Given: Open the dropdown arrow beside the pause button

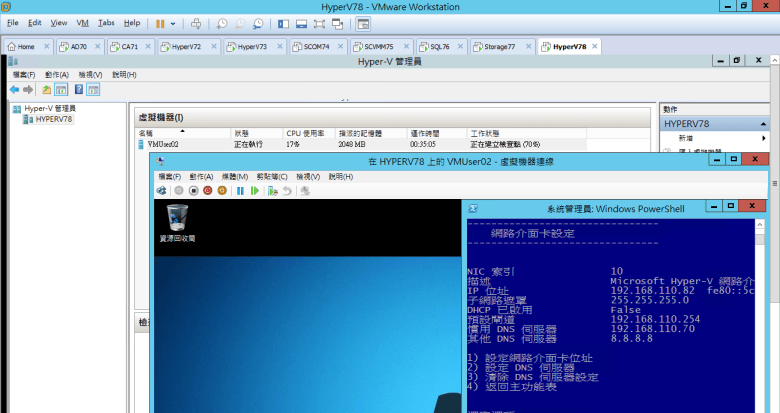Looking at the screenshot, I should [x=174, y=22].
